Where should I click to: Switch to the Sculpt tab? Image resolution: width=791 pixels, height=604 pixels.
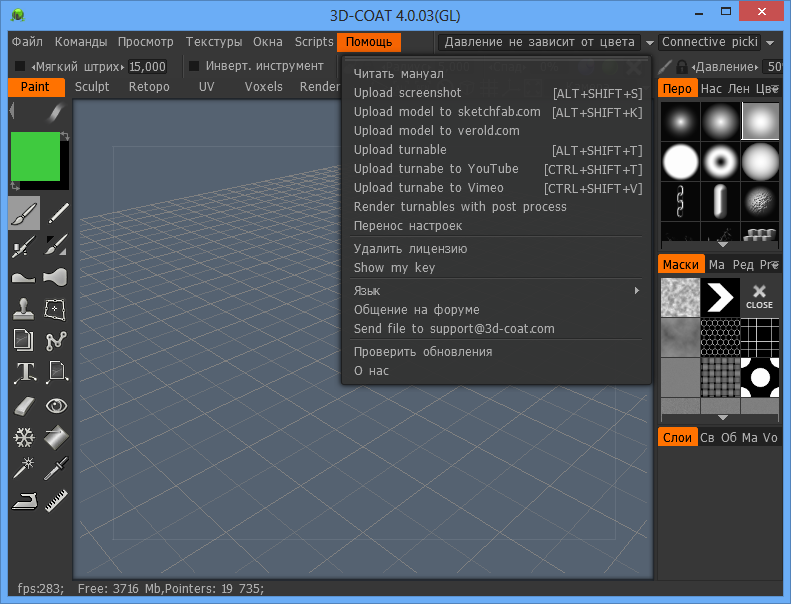coord(92,87)
